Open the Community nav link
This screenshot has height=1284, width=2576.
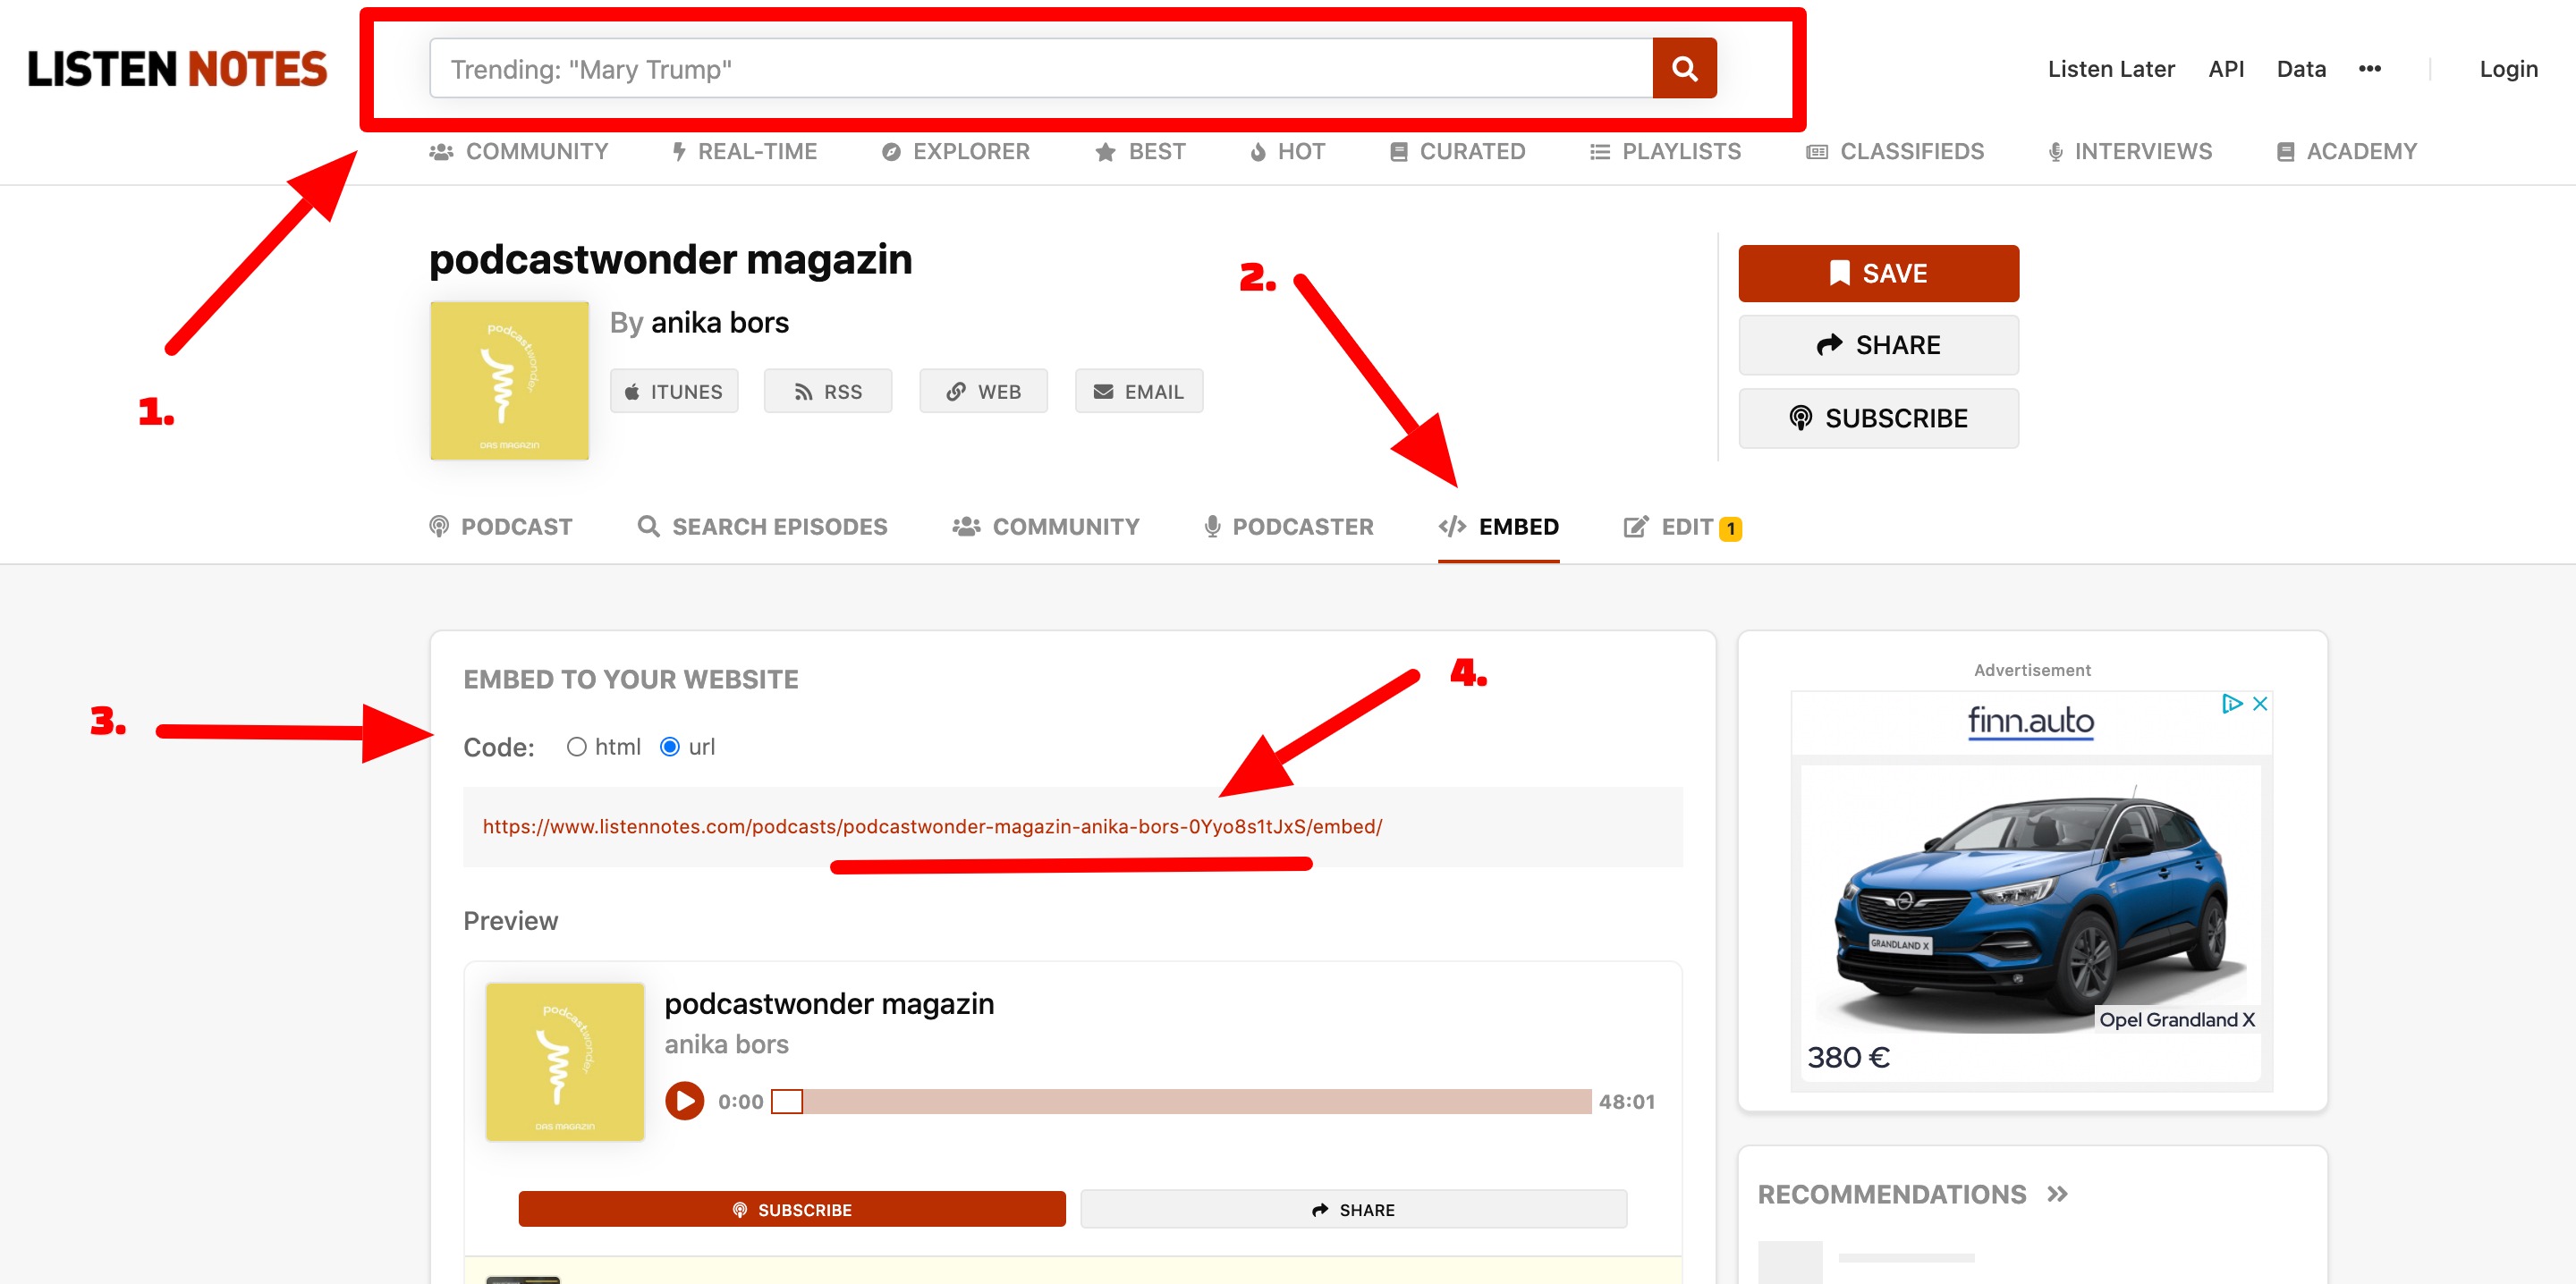click(x=518, y=151)
